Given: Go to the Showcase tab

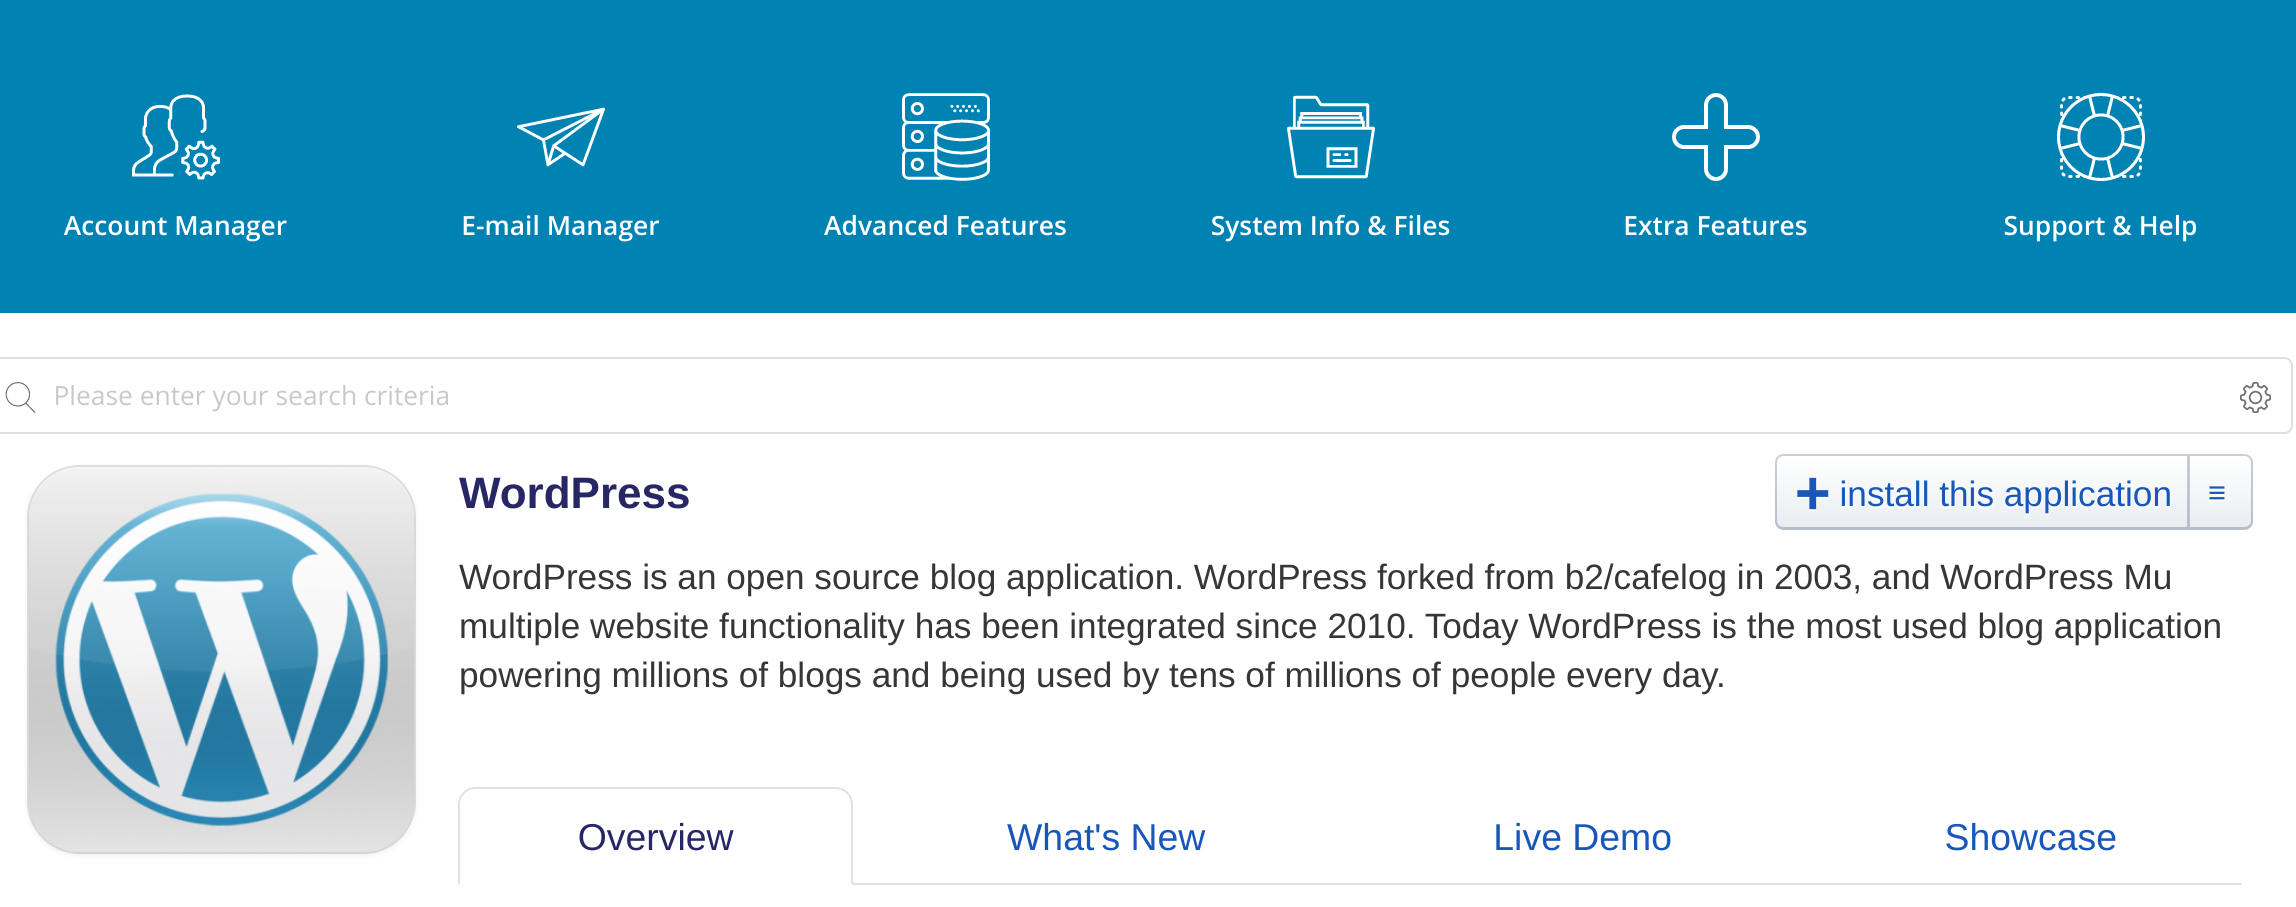Looking at the screenshot, I should [2030, 837].
